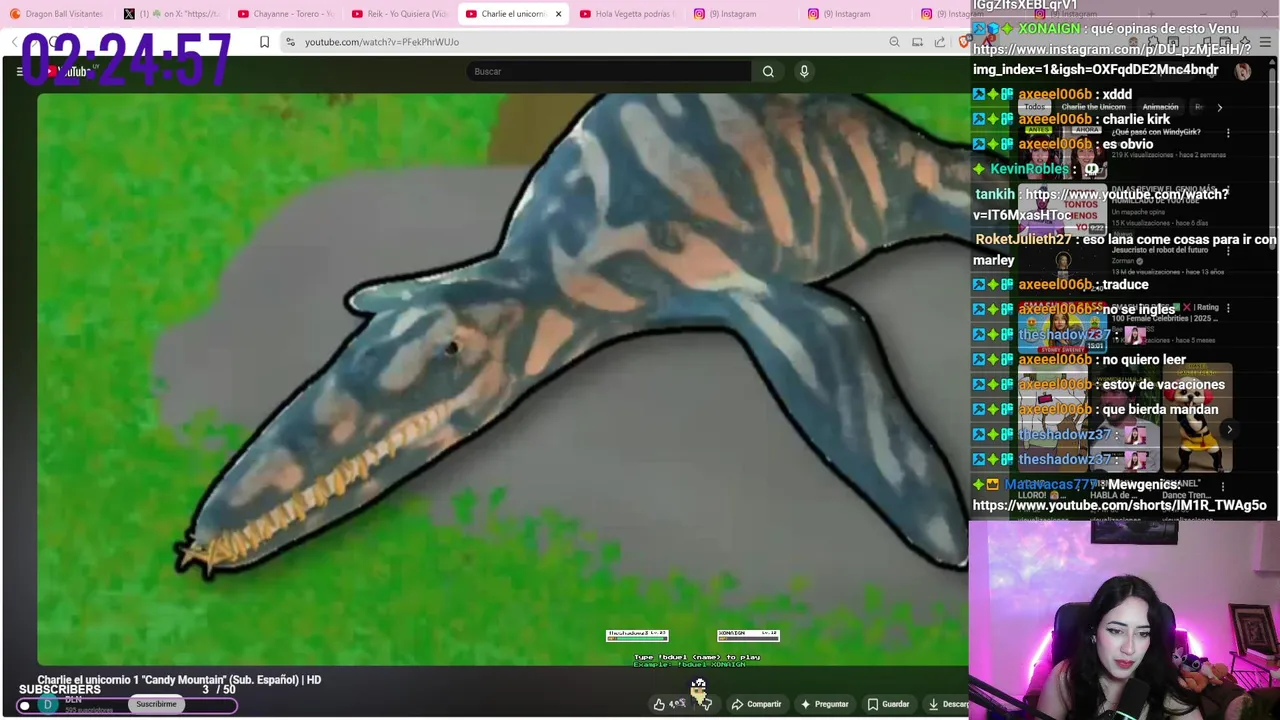Viewport: 1280px width, 720px height.
Task: Click the Brave shield icon
Action: tap(964, 42)
